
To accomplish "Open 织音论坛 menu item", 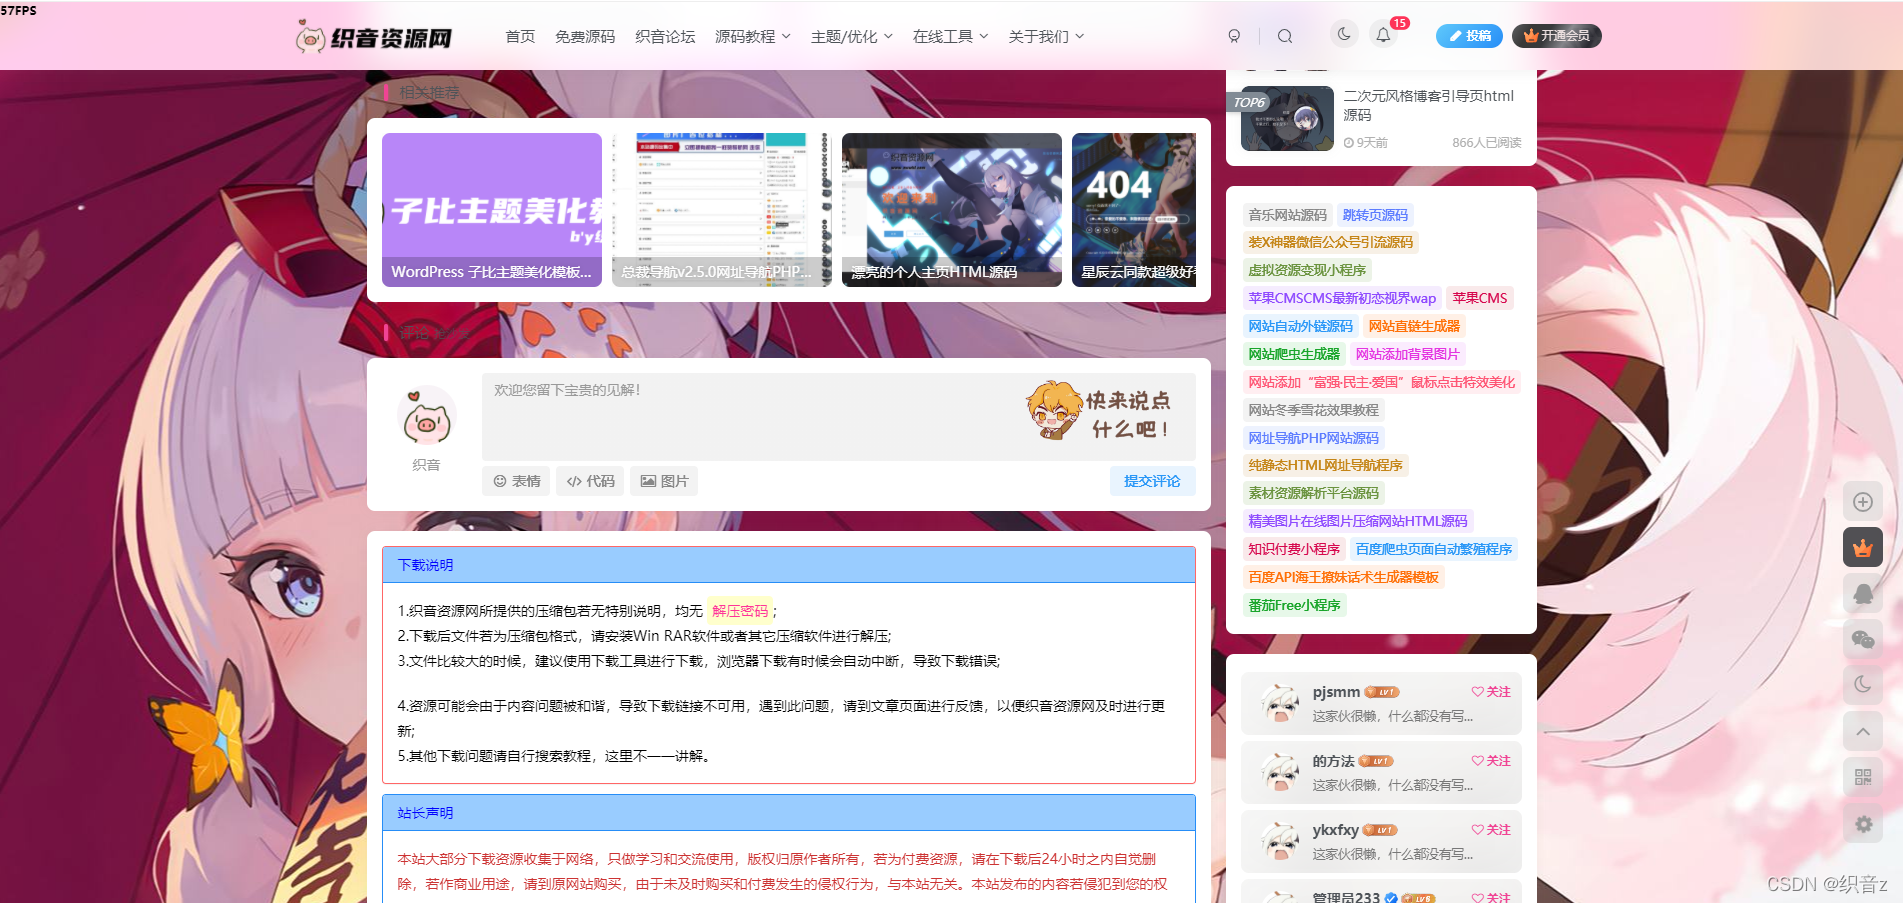I will click(x=665, y=36).
